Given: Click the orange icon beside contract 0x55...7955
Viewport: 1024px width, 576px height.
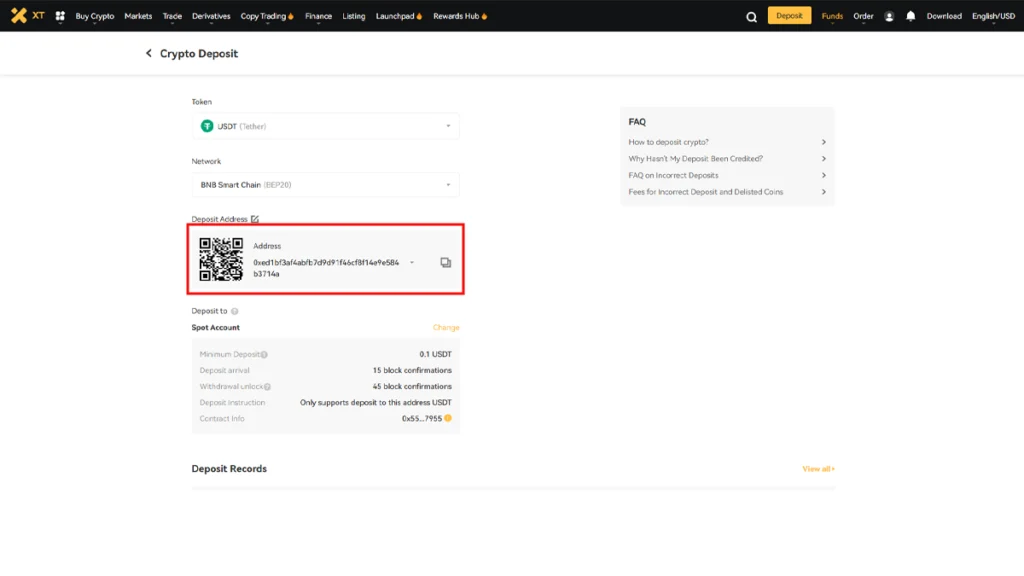Looking at the screenshot, I should pyautogui.click(x=448, y=419).
